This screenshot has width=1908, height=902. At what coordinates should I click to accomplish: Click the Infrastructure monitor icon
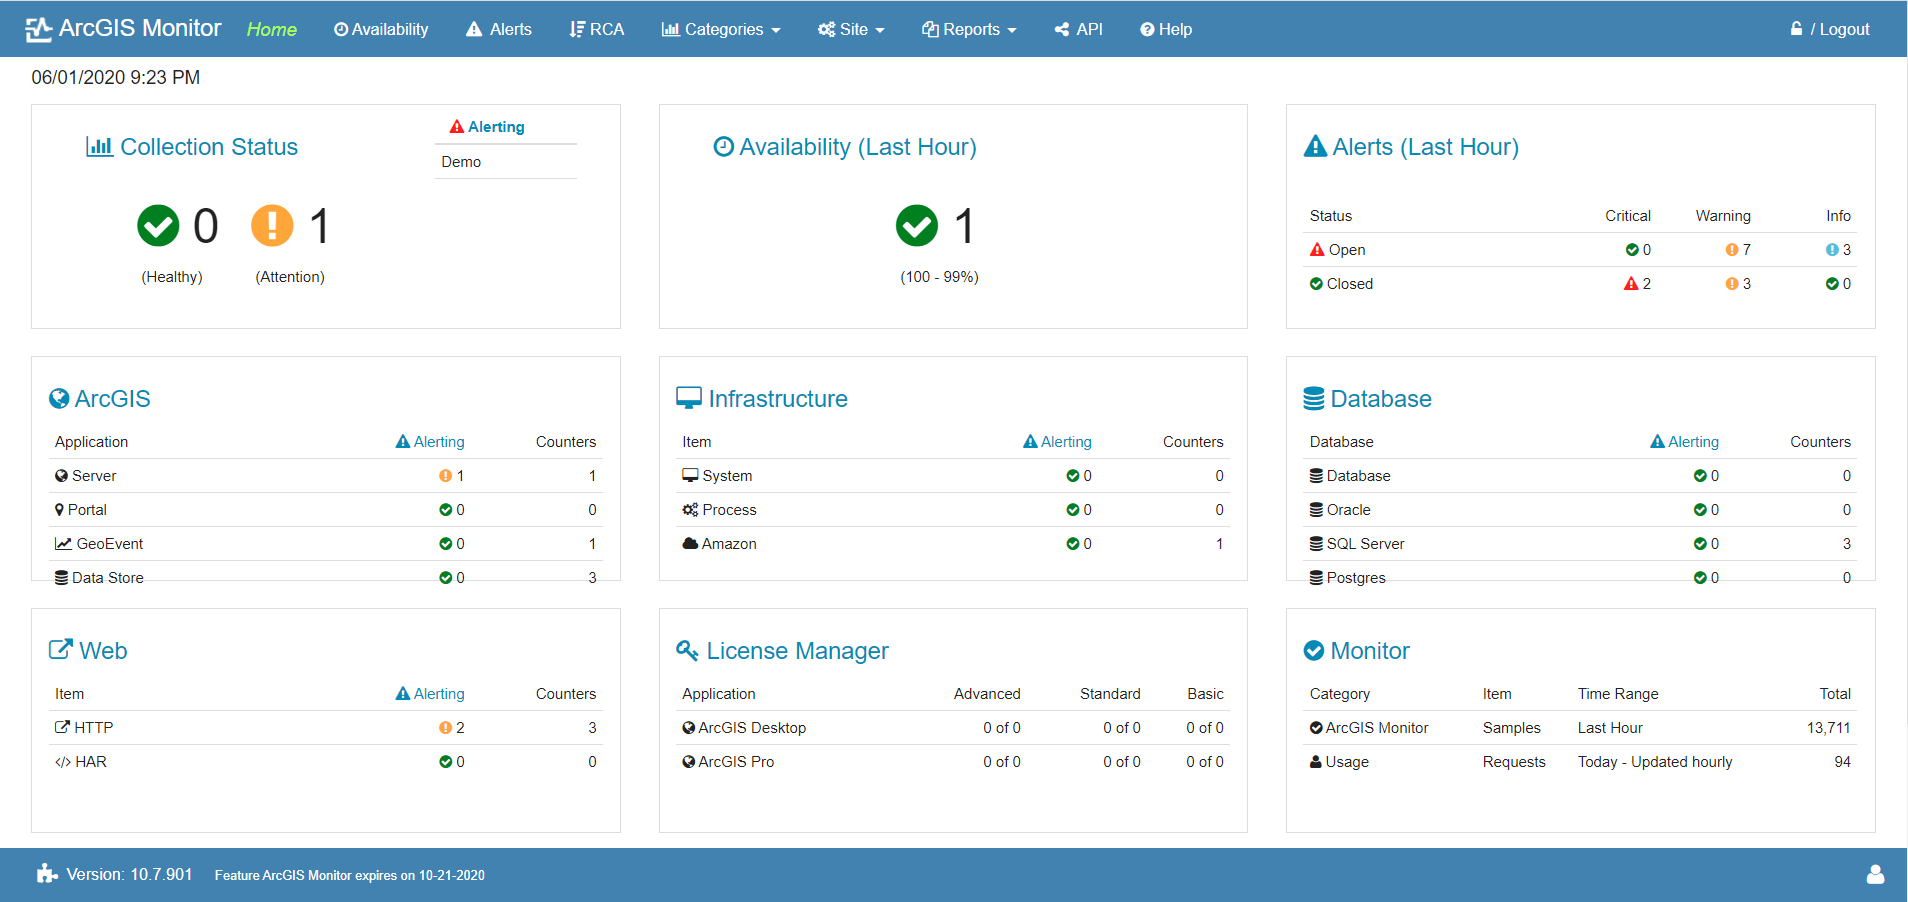[x=689, y=399]
